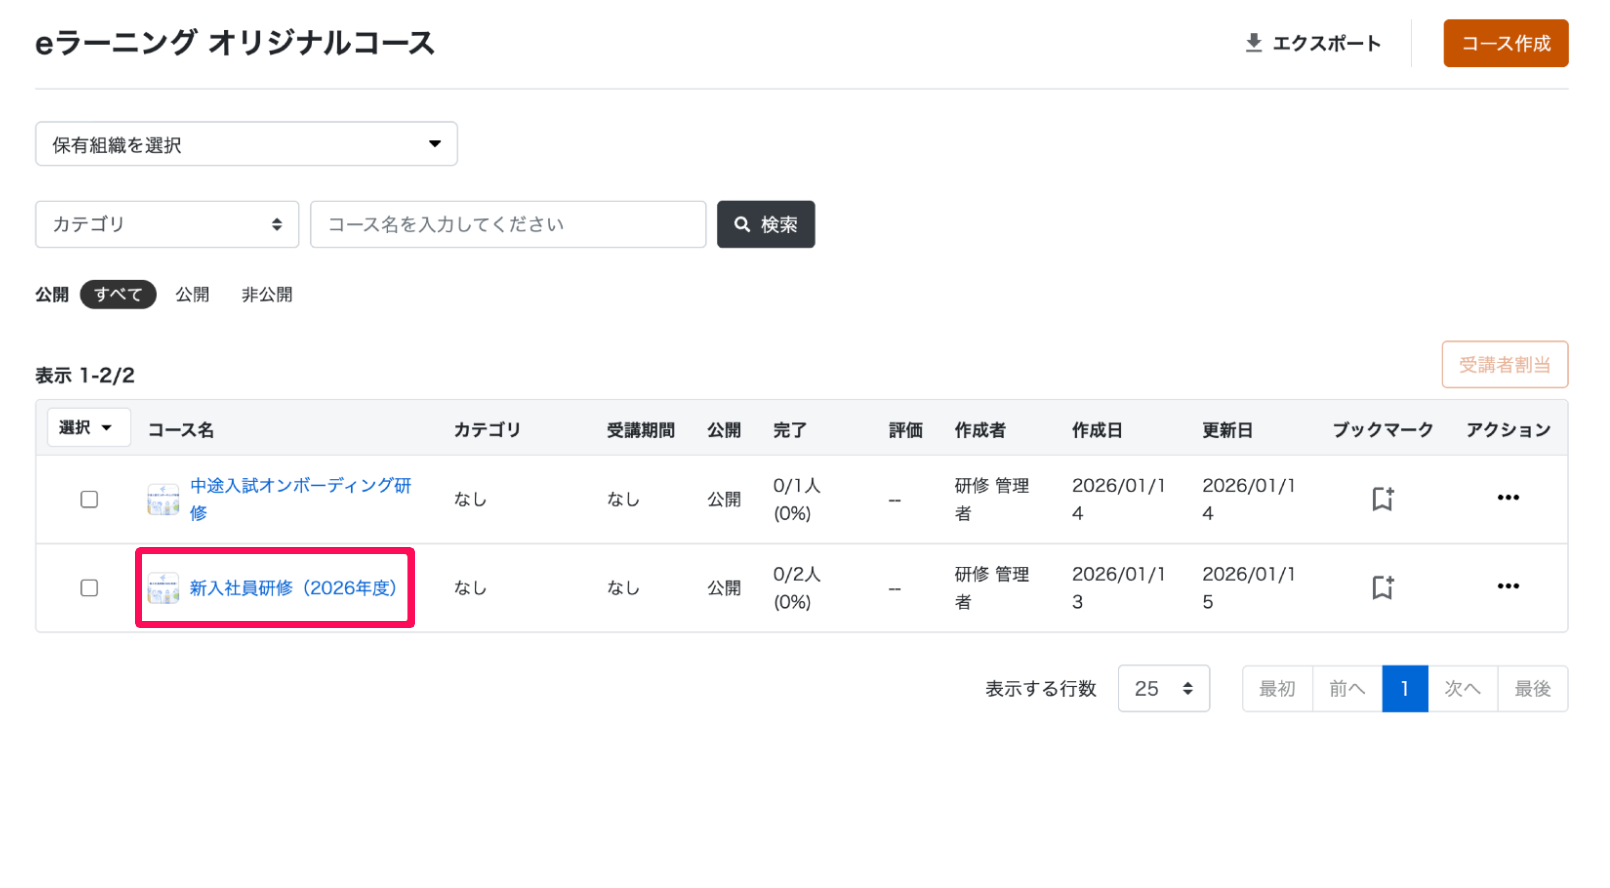Click the 作成日 column header
This screenshot has width=1610, height=888.
pos(1097,430)
